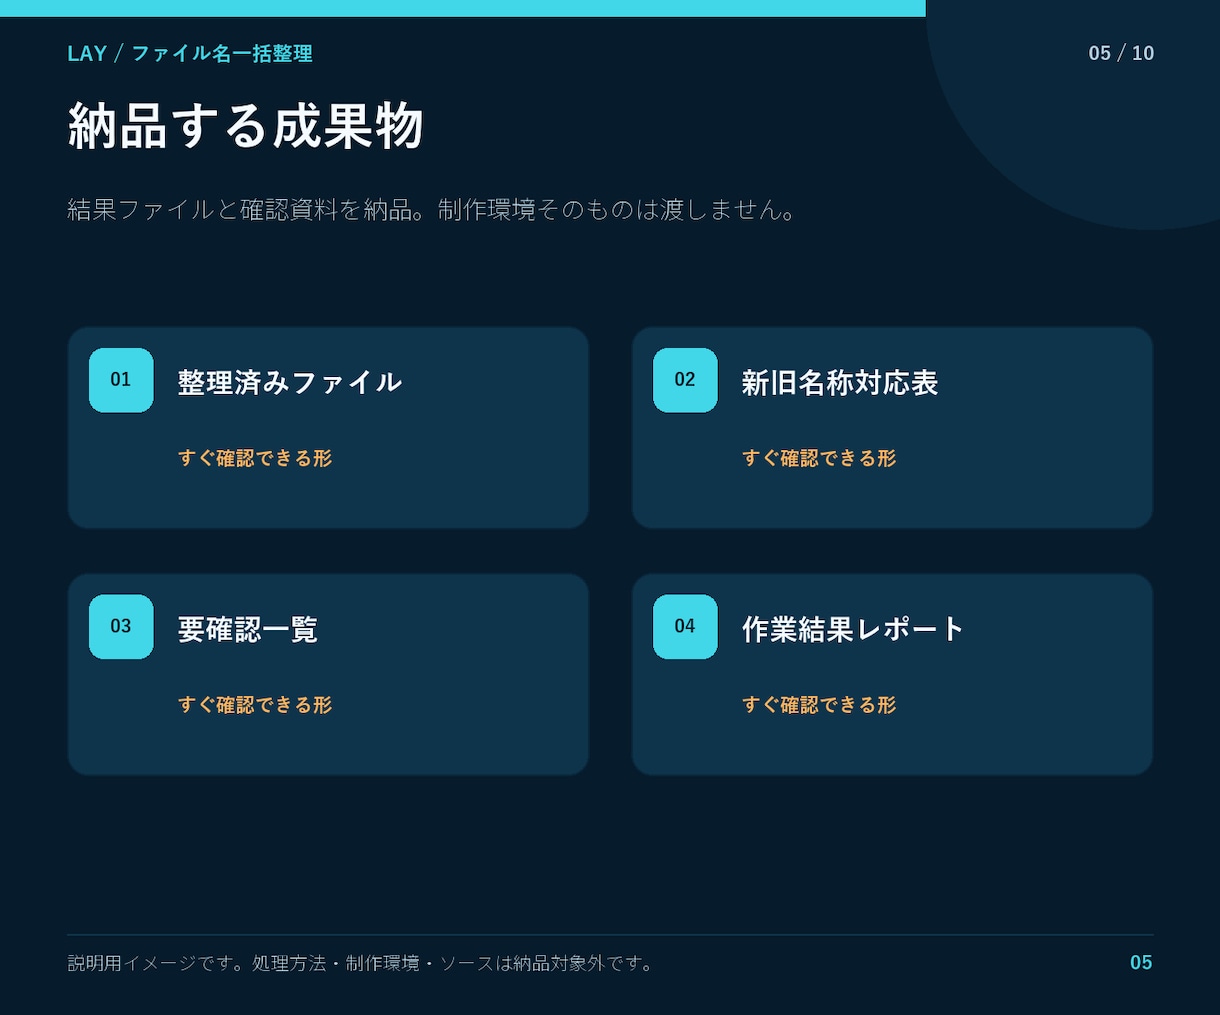Click すぐ確認できる形 under 要確認一覧
The image size is (1220, 1015).
(255, 705)
